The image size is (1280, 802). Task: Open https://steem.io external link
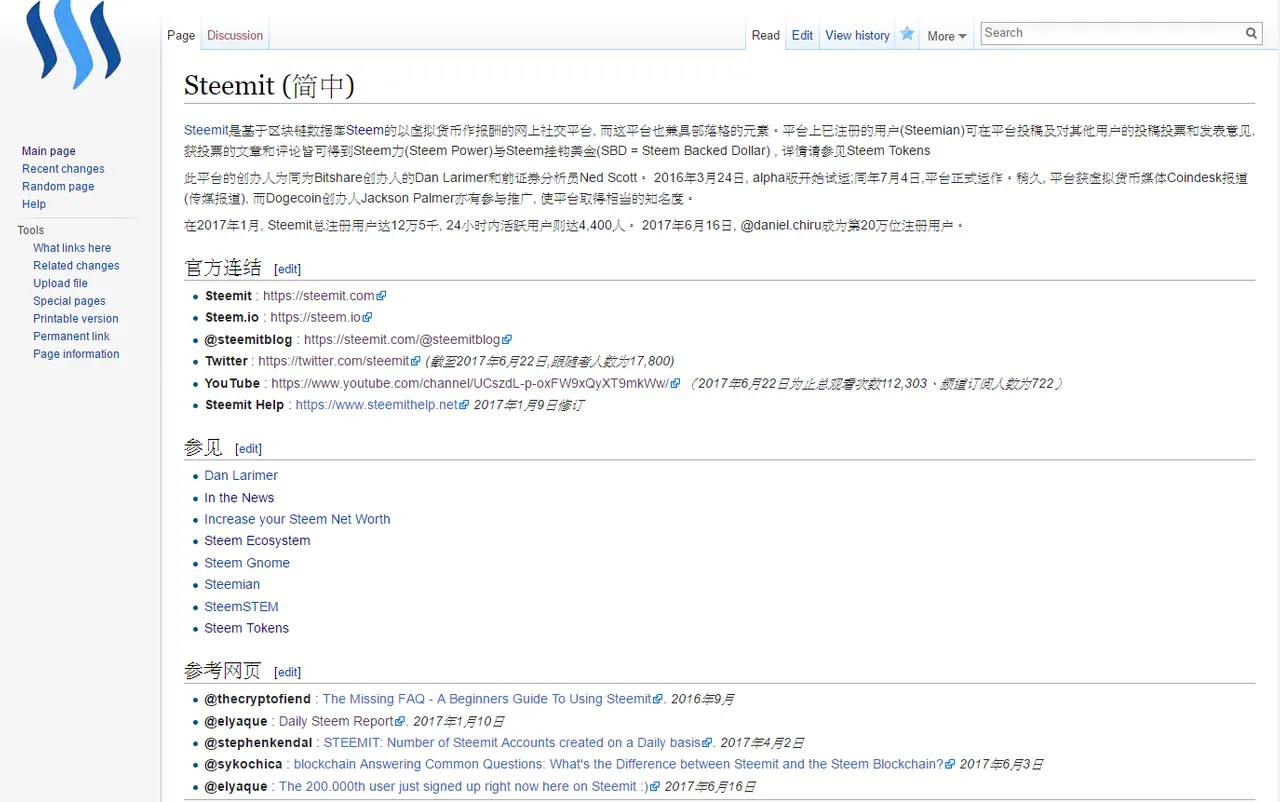click(x=321, y=317)
